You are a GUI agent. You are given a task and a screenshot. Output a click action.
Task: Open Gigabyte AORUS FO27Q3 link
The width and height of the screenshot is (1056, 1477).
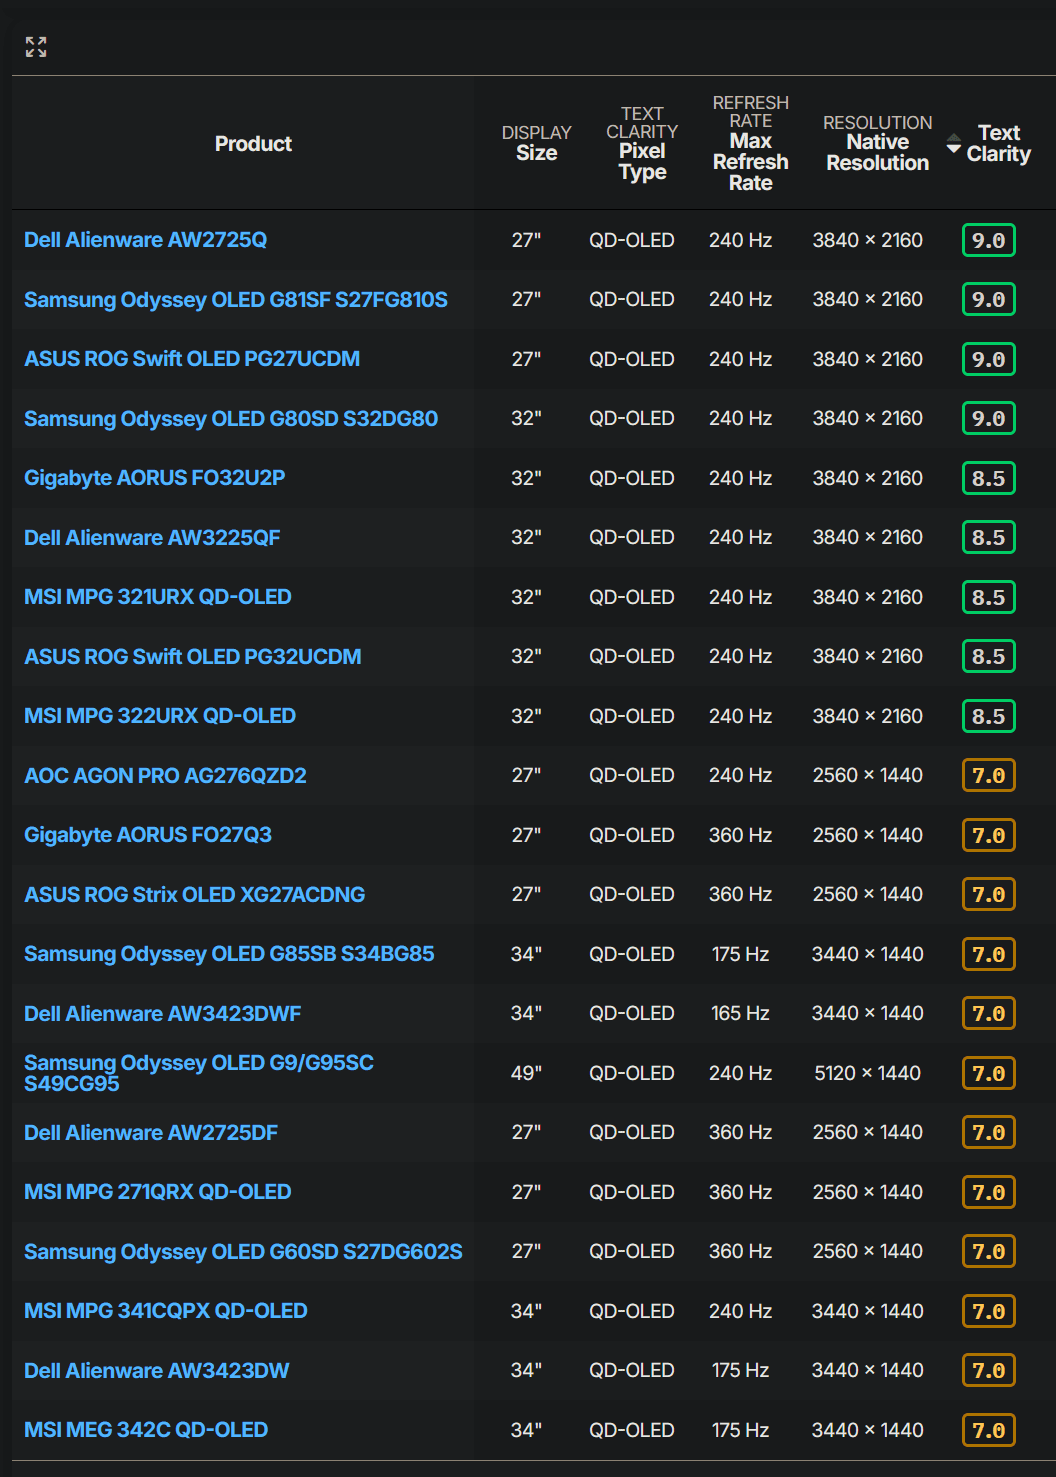click(x=148, y=835)
